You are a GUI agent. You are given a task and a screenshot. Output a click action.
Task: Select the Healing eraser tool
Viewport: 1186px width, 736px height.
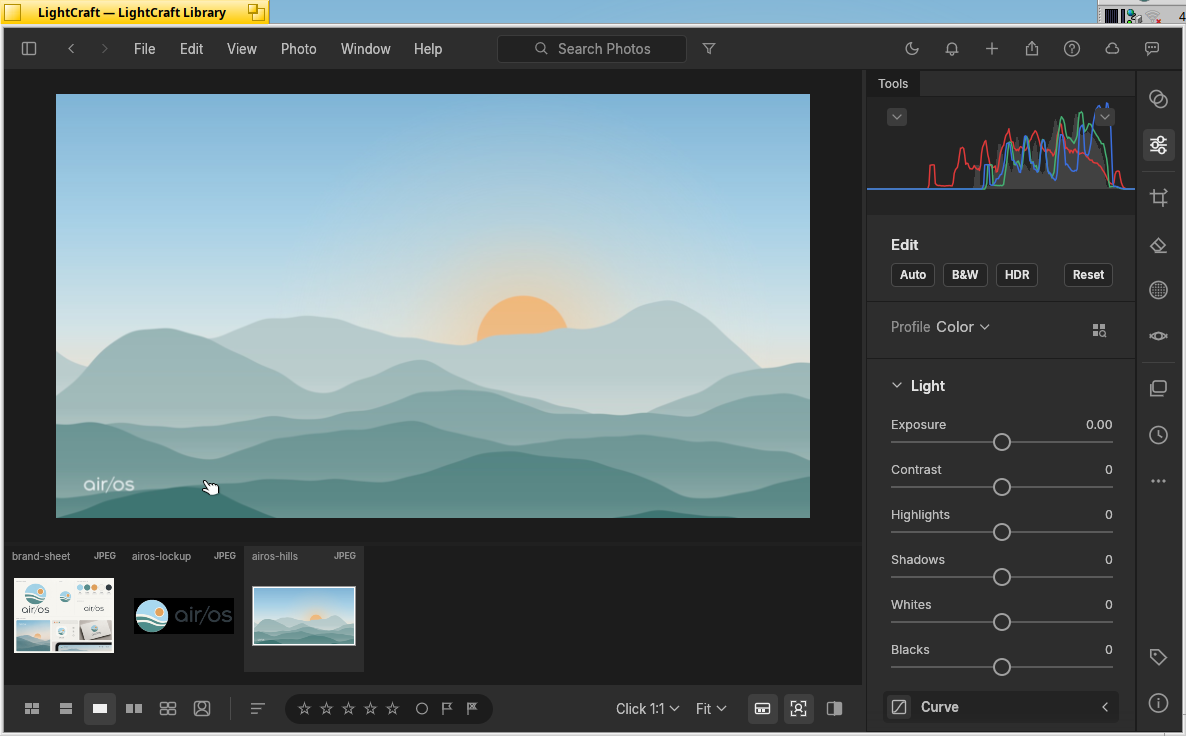(x=1158, y=245)
